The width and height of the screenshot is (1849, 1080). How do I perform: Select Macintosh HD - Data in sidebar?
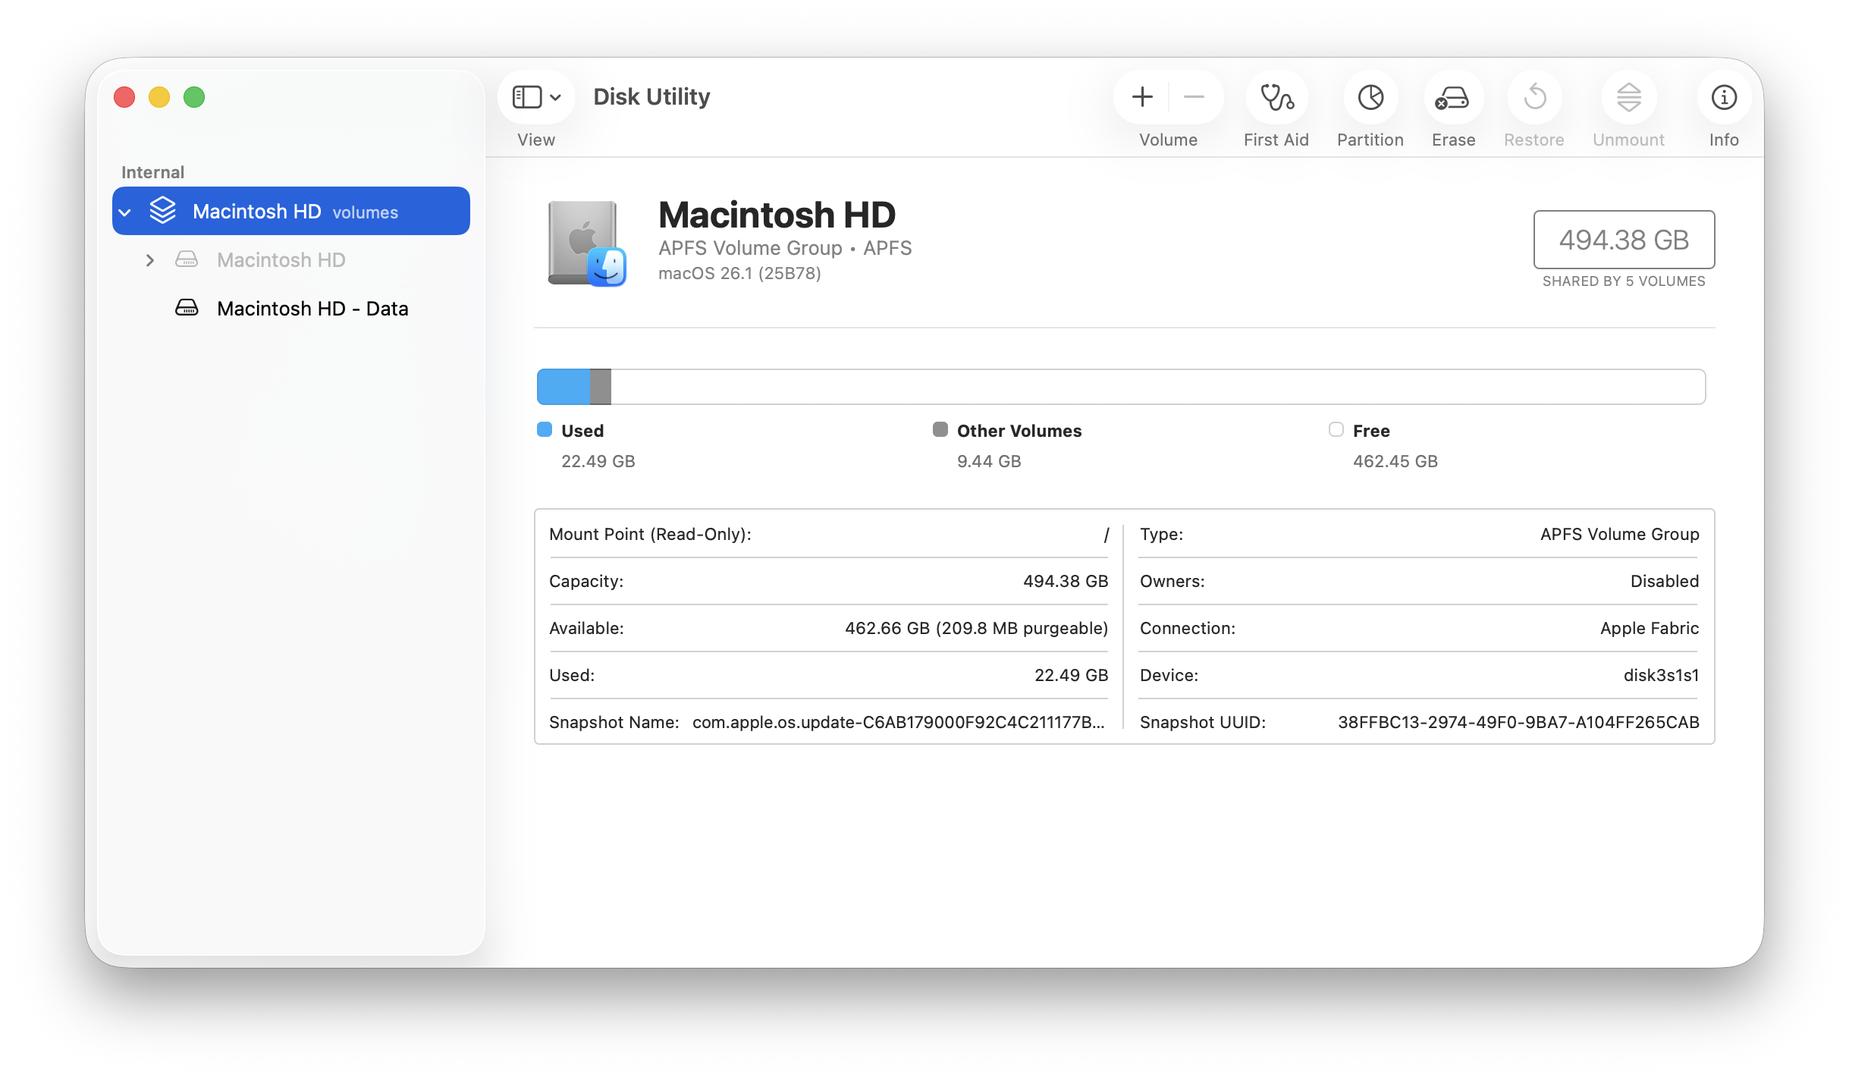pos(312,309)
